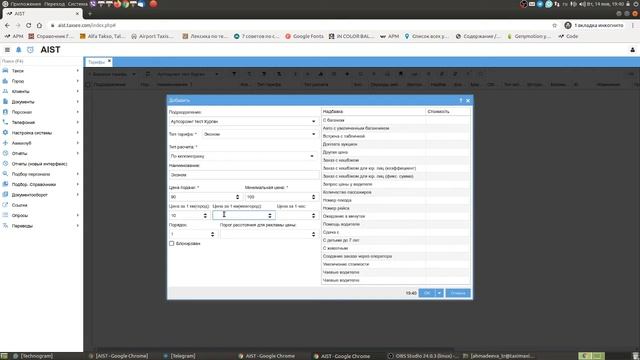Adjust the Порядок spinner arrows
Image resolution: width=640 pixels, height=360 pixels.
click(212, 234)
